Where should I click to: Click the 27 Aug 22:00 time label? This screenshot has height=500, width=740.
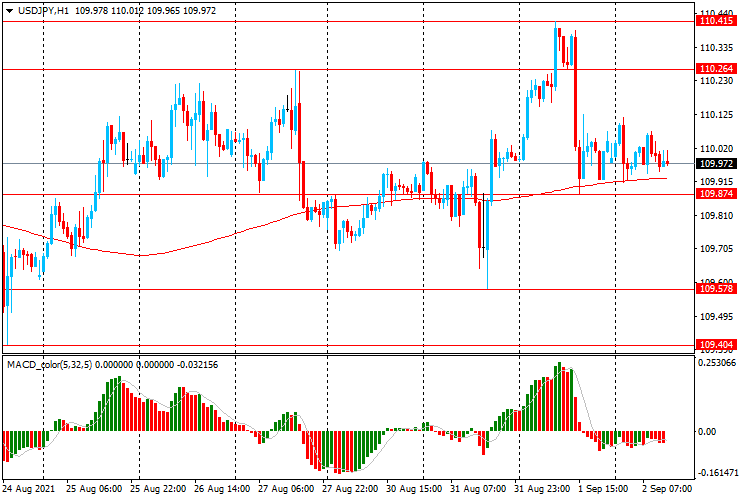(x=350, y=489)
